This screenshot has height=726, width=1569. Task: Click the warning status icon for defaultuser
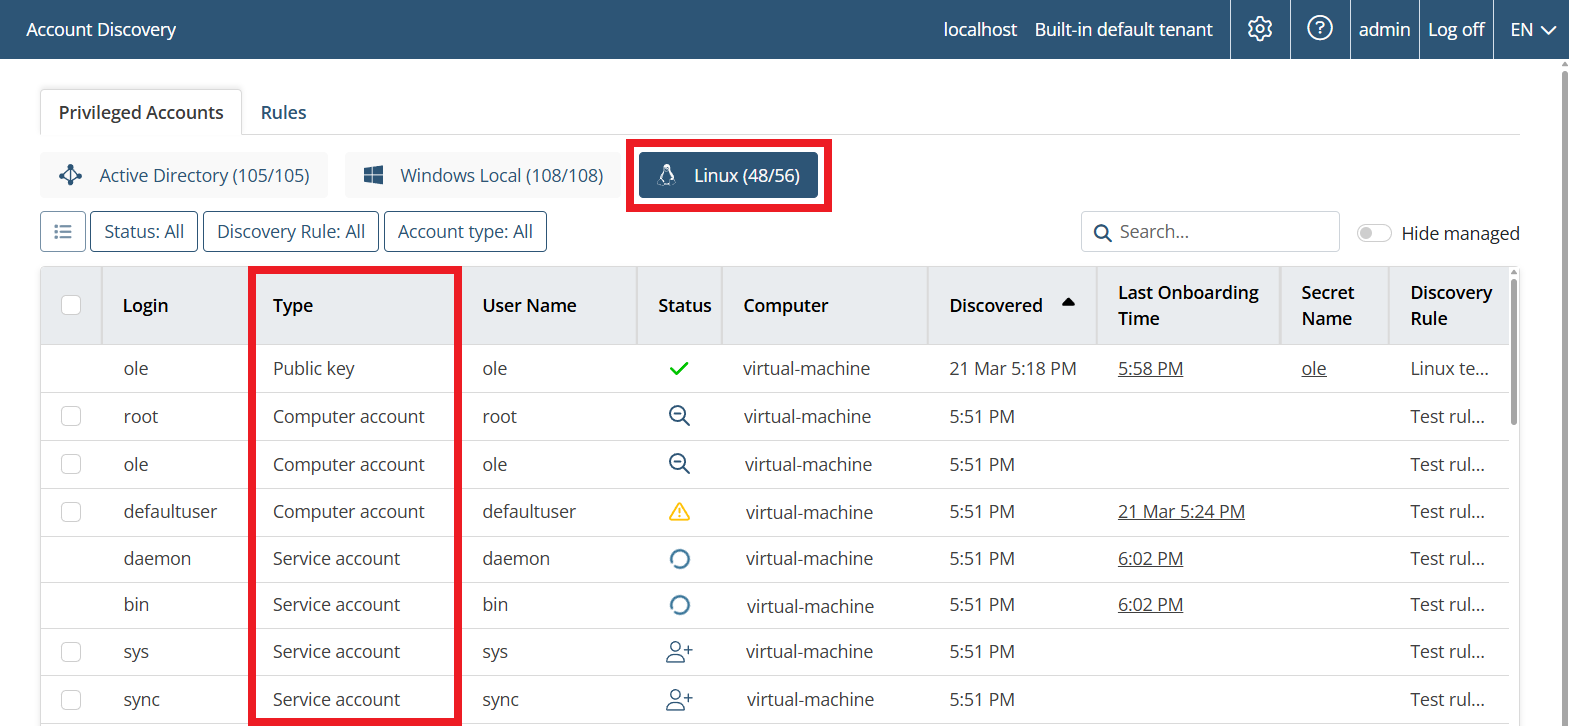point(679,512)
